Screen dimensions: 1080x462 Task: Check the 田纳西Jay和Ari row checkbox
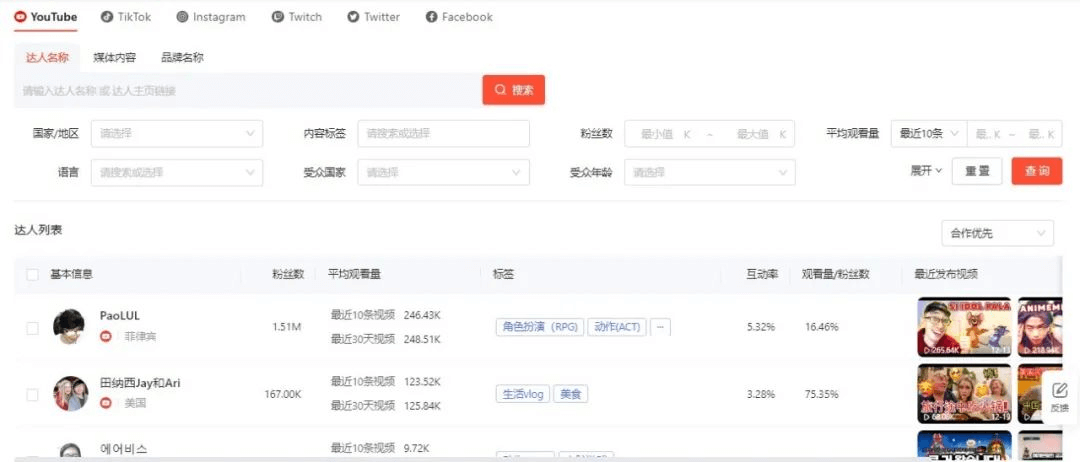pyautogui.click(x=33, y=394)
